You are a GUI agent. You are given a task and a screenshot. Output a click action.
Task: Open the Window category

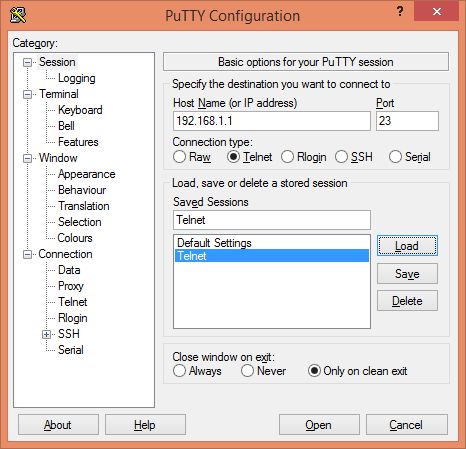tap(58, 158)
